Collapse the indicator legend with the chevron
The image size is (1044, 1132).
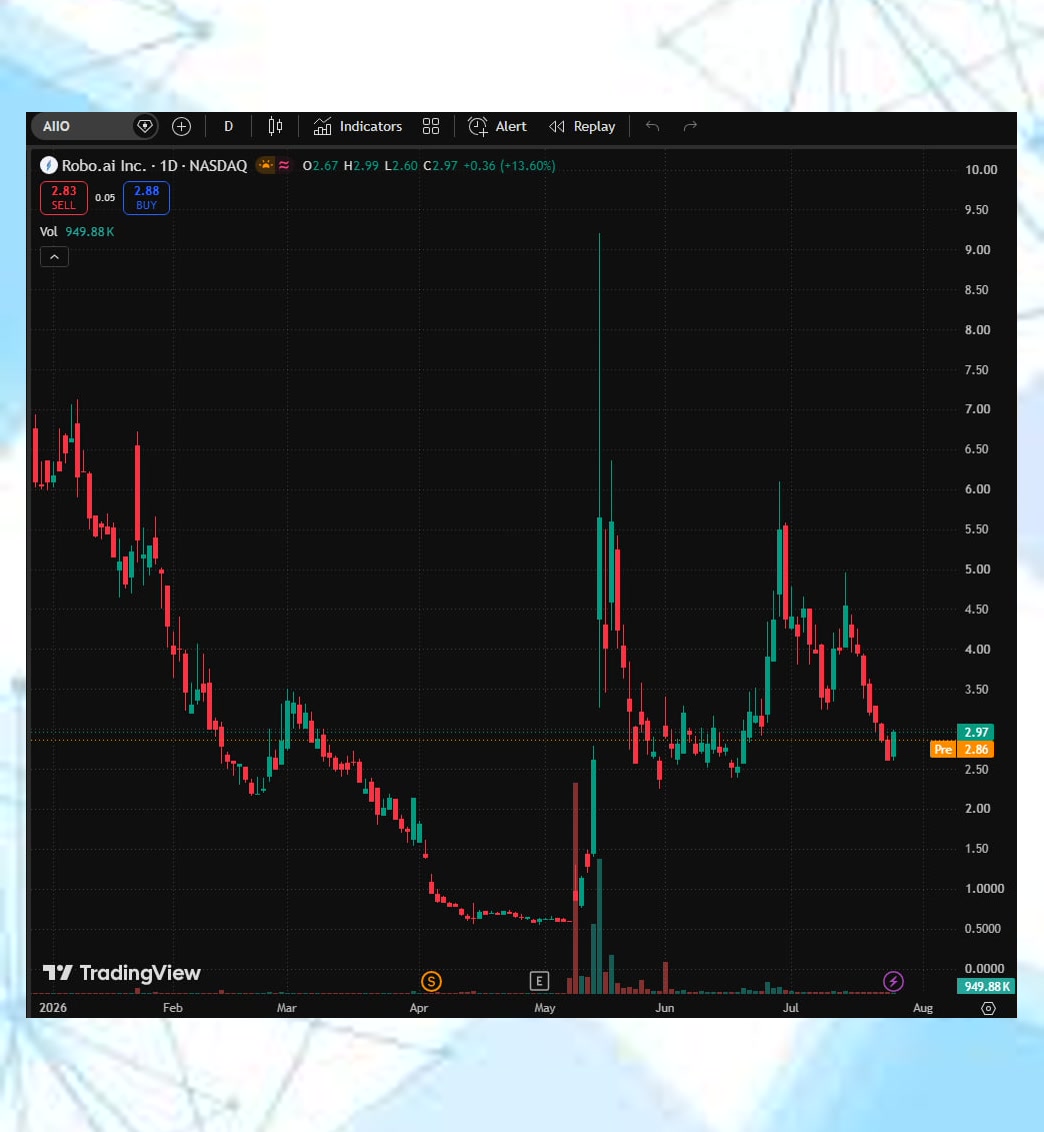[x=54, y=257]
